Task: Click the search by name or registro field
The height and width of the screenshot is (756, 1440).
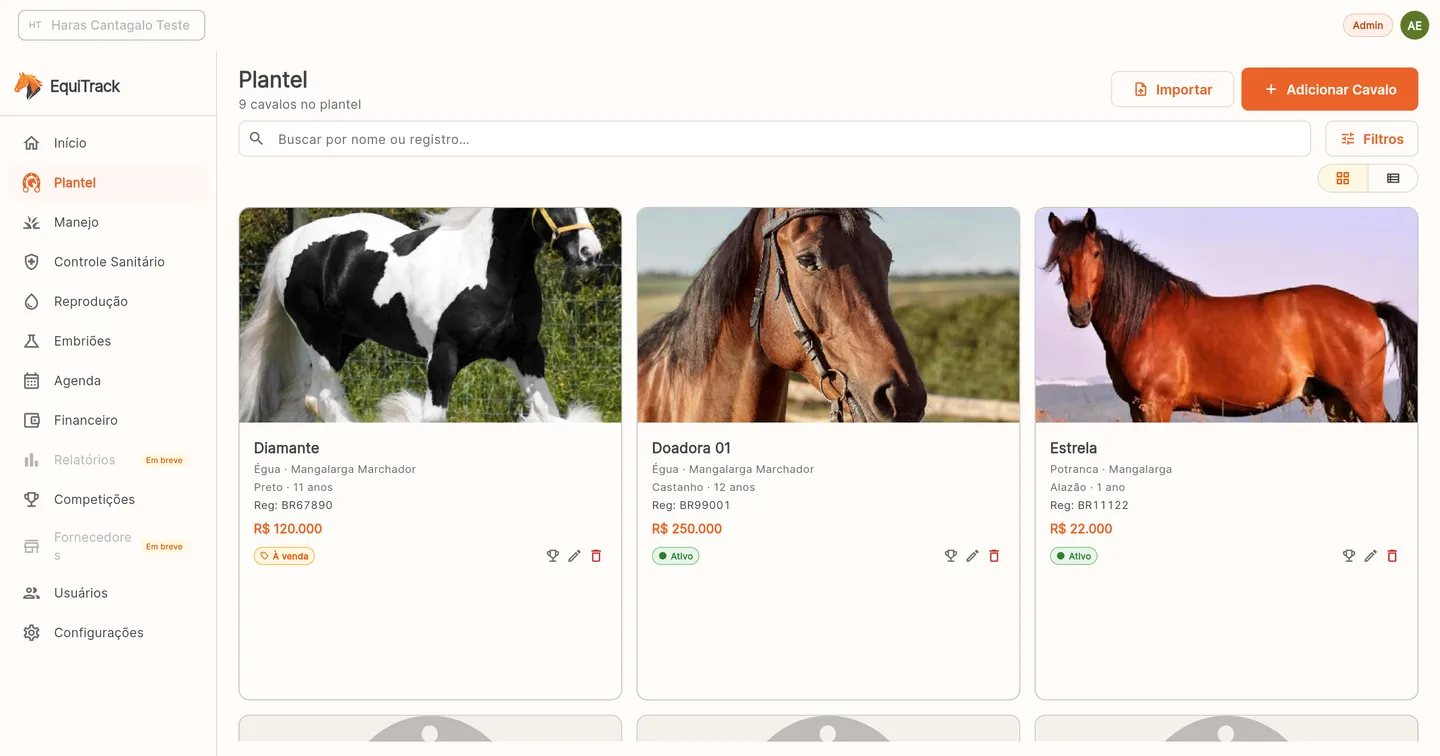Action: point(774,139)
